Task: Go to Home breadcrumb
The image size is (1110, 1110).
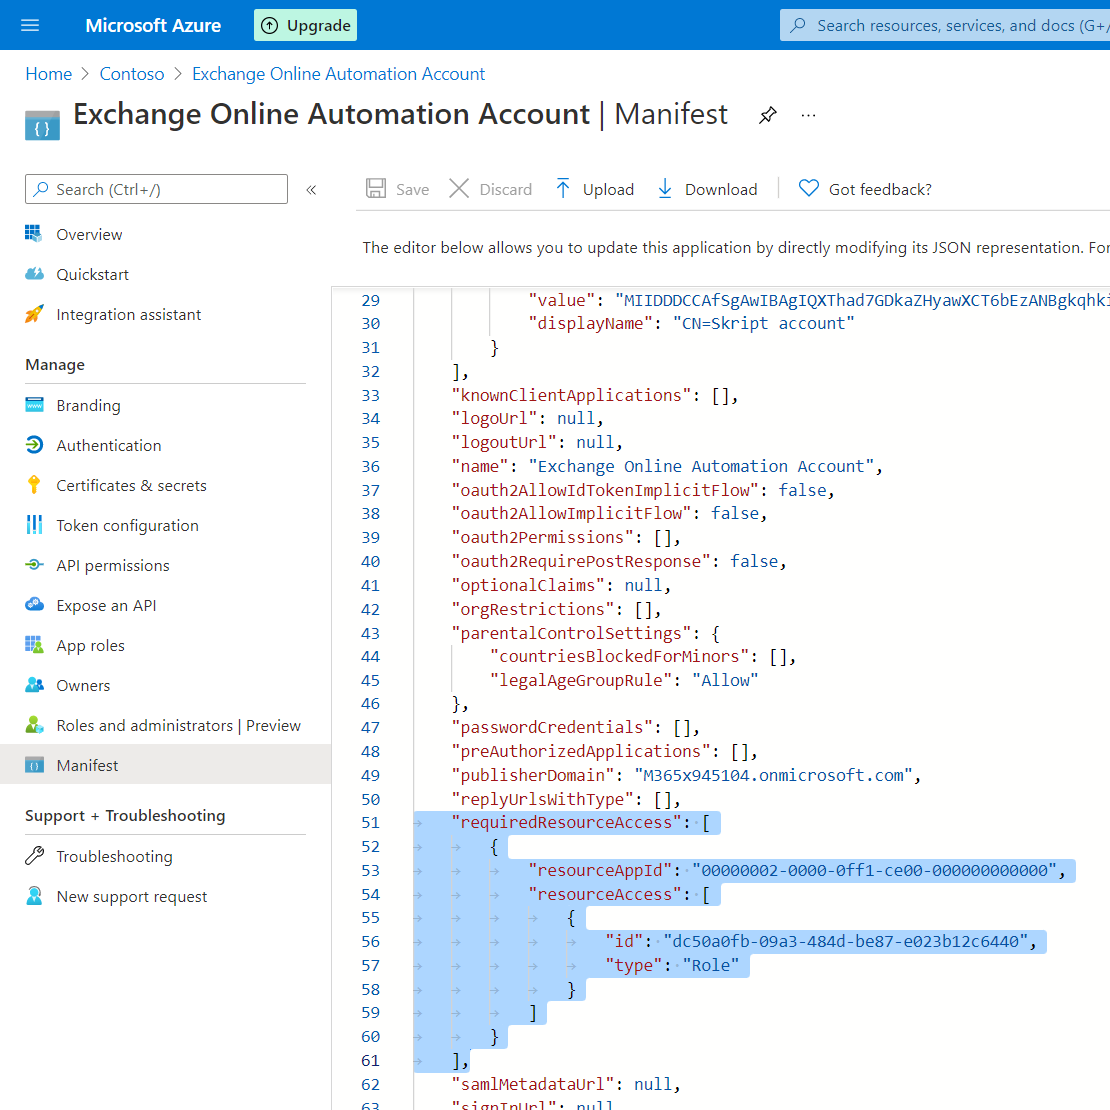Action: [49, 74]
